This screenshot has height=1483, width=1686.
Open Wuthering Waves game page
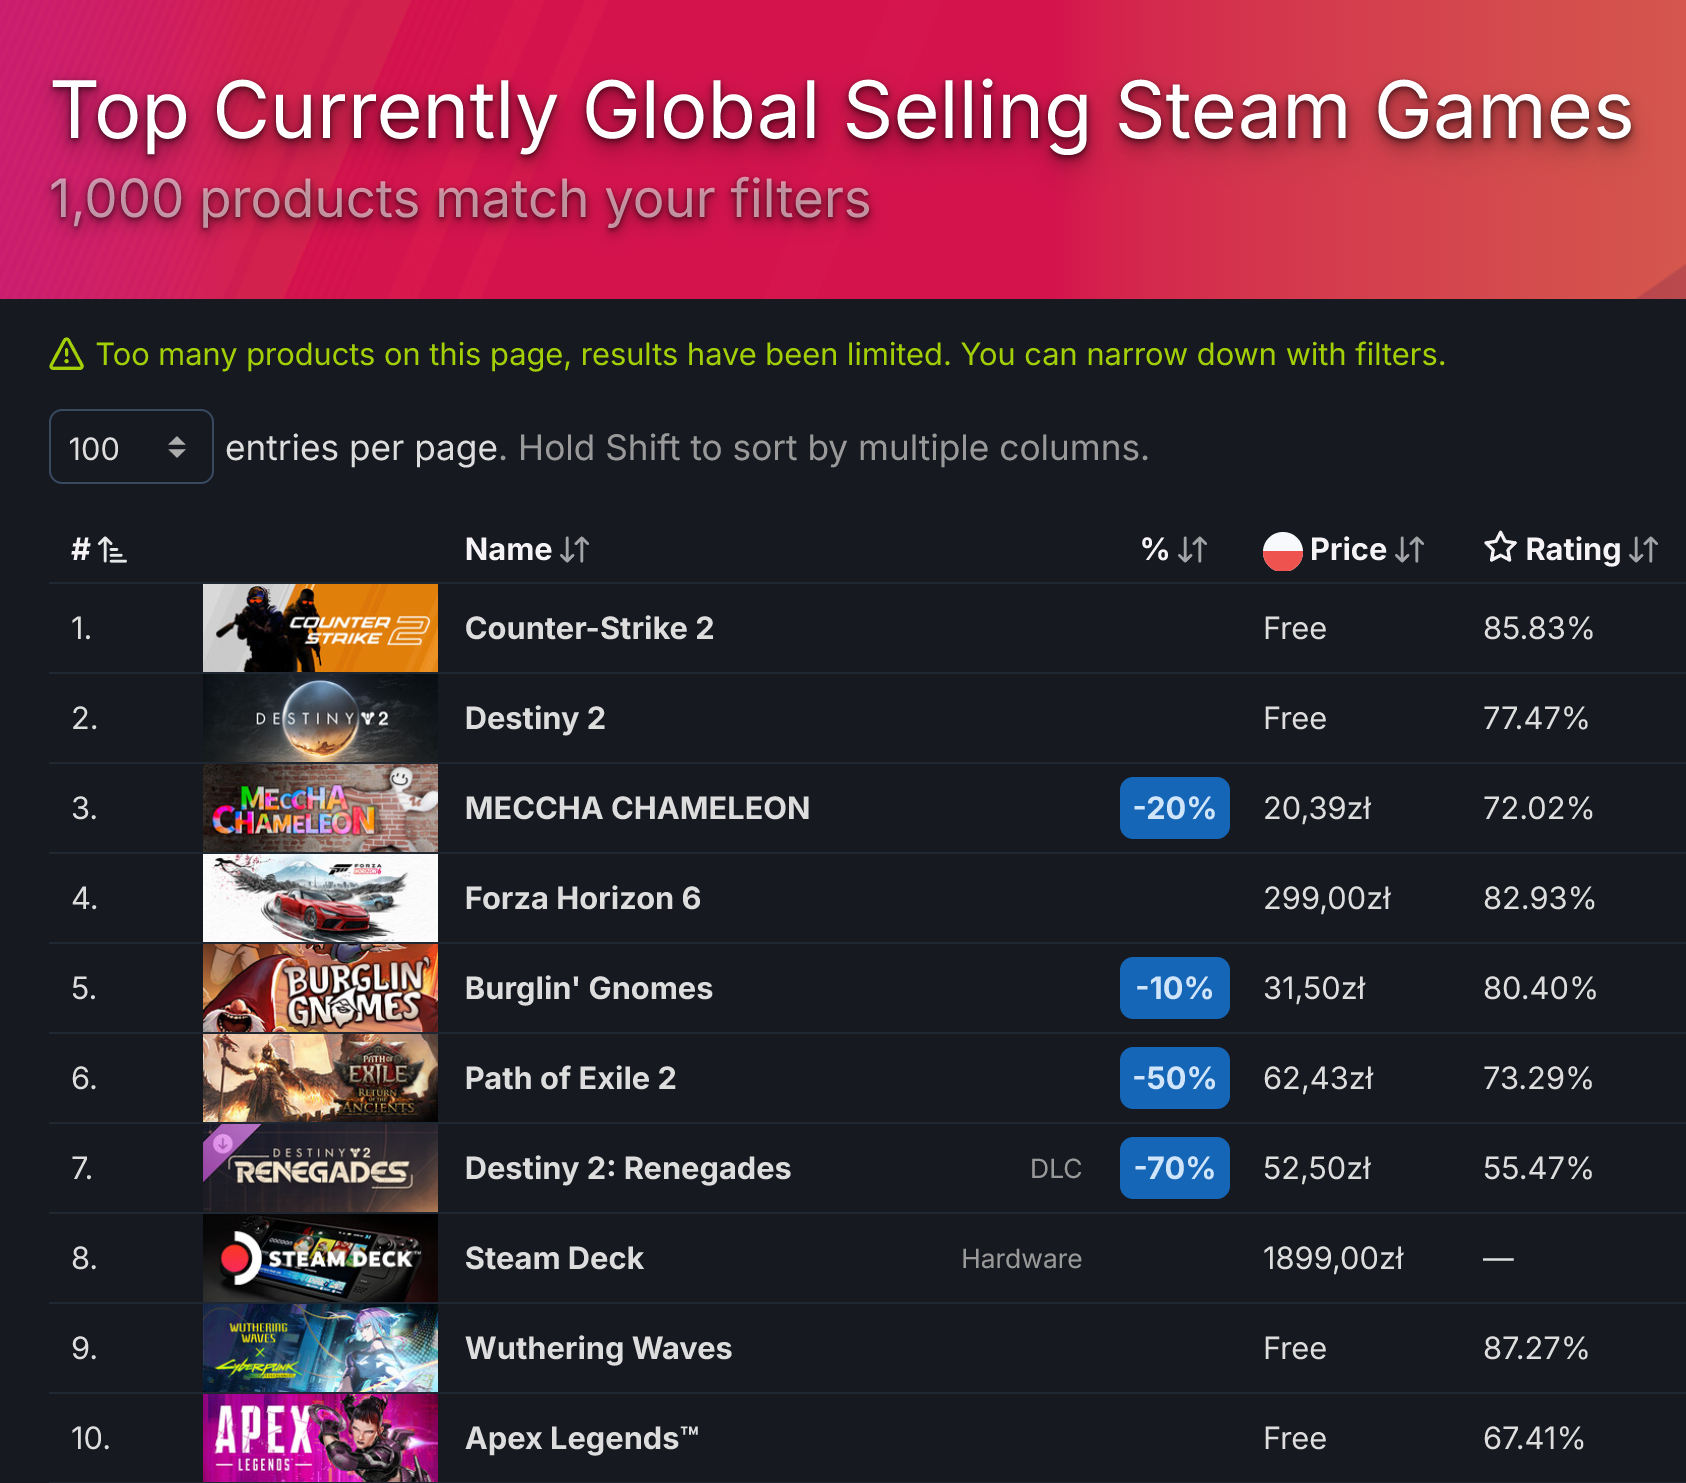click(599, 1348)
